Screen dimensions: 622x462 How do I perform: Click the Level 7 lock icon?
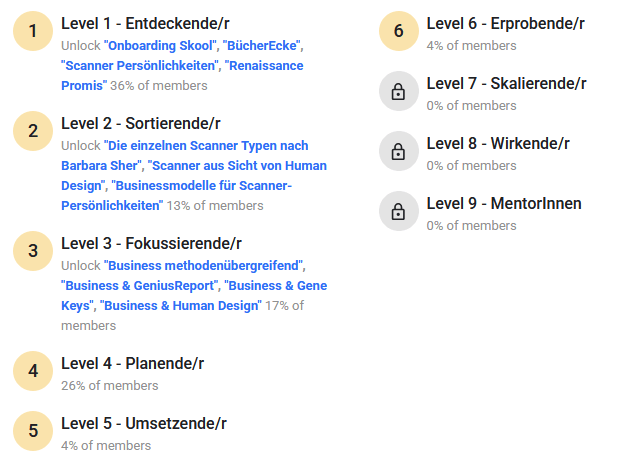click(x=398, y=92)
